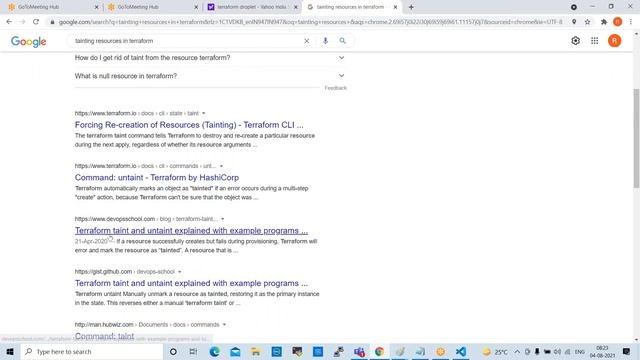Open the Chrome extensions puzzle icon
The image size is (640, 360).
[604, 22]
